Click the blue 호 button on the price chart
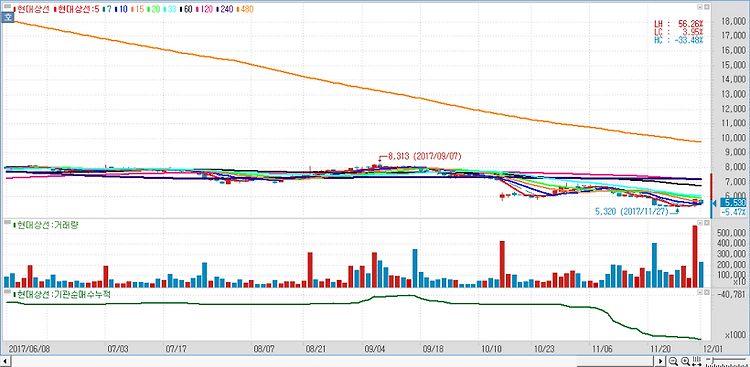The height and width of the screenshot is (367, 750). [x=7, y=17]
